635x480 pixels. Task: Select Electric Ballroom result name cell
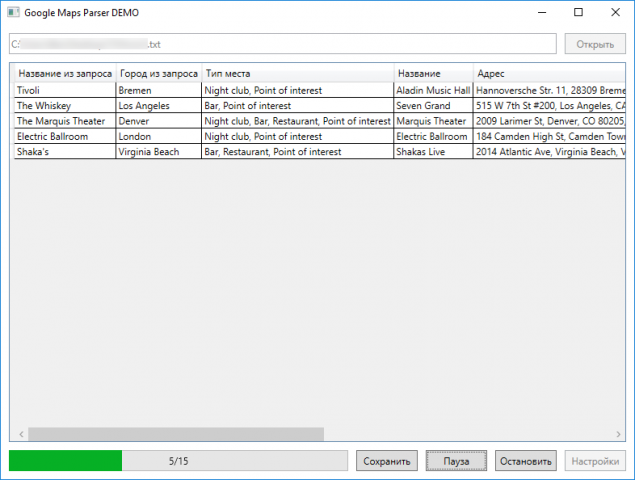tap(433, 136)
